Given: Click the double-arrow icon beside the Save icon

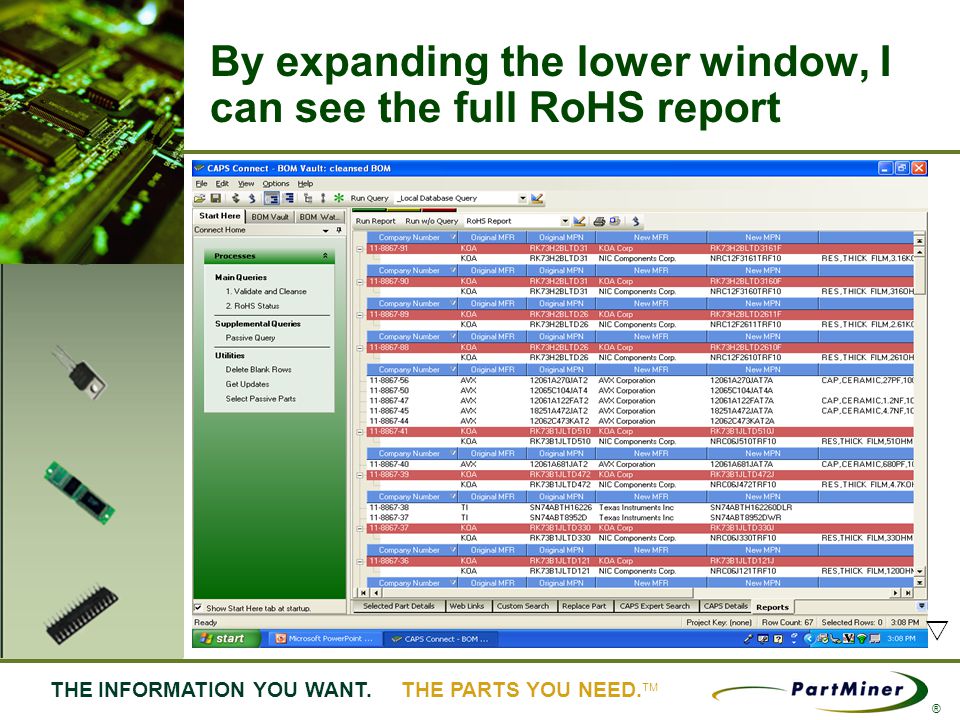Looking at the screenshot, I should 236,198.
